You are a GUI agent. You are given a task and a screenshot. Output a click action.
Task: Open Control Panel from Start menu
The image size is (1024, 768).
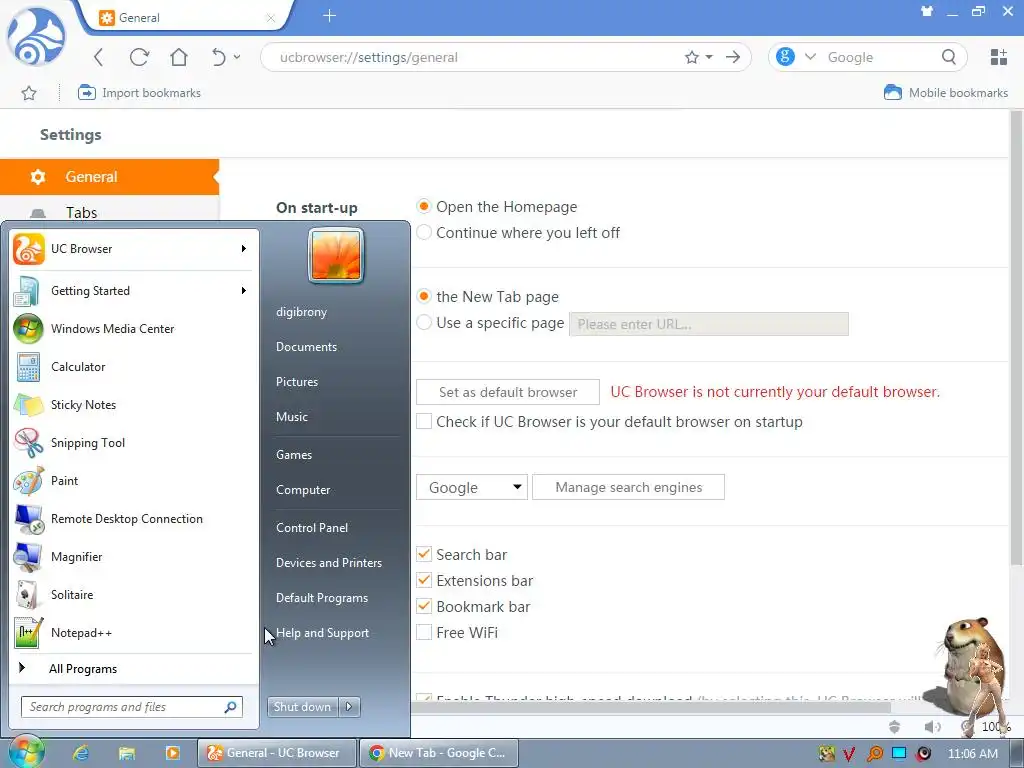(x=312, y=528)
